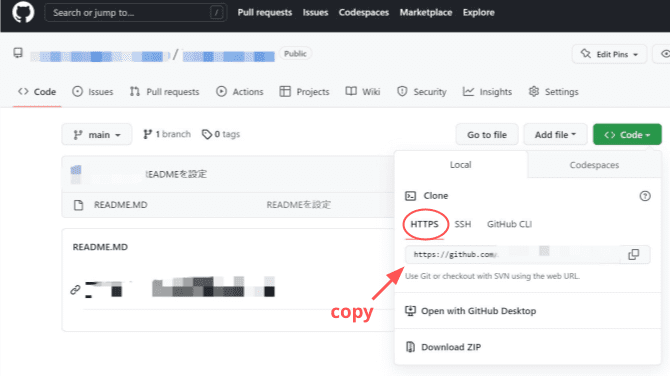The image size is (670, 376).
Task: Open the Insights tab
Action: tap(488, 92)
